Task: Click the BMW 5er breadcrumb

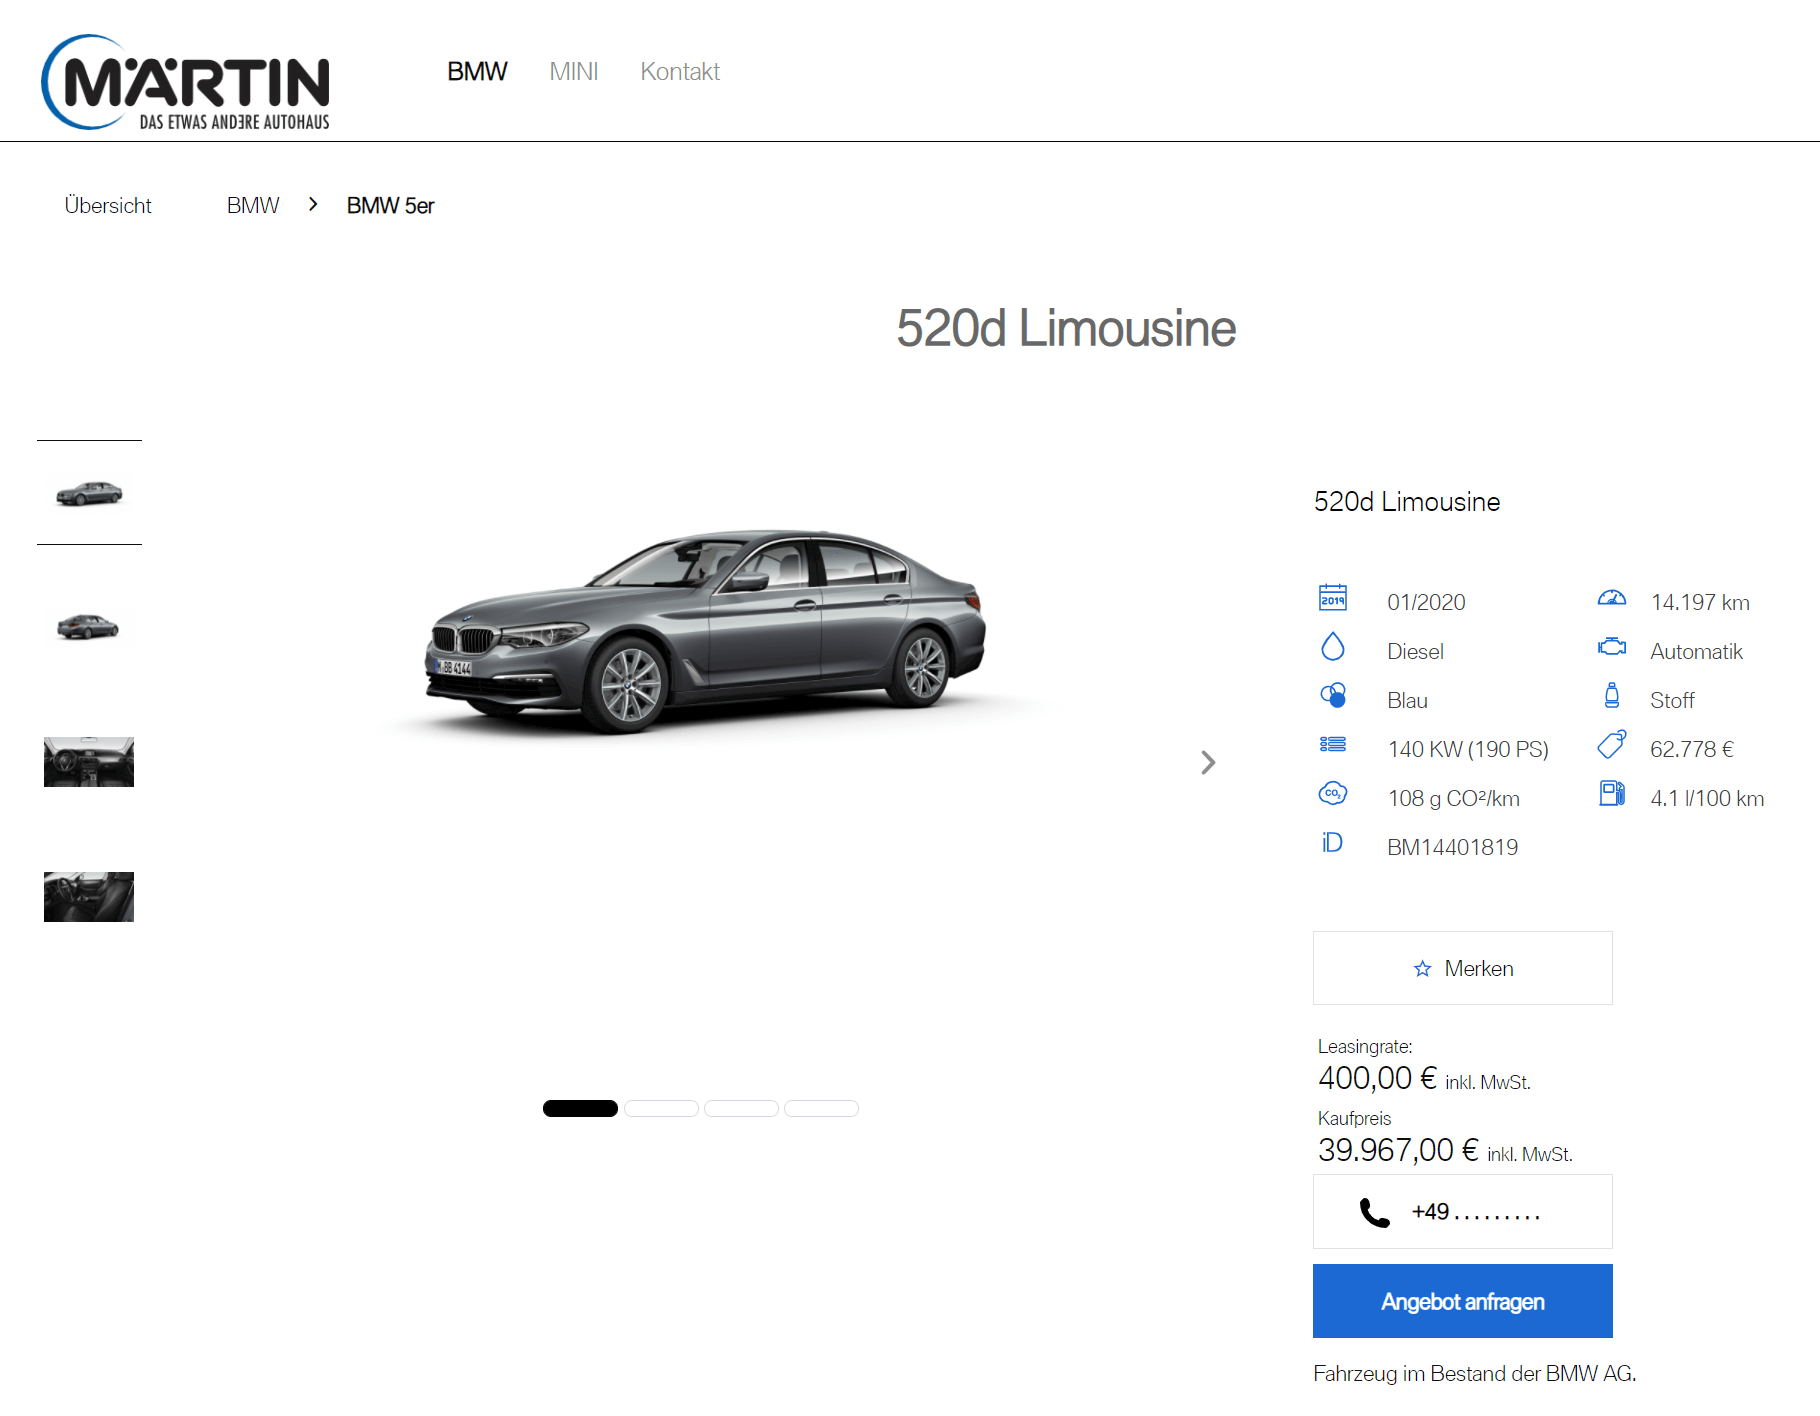Action: coord(391,205)
